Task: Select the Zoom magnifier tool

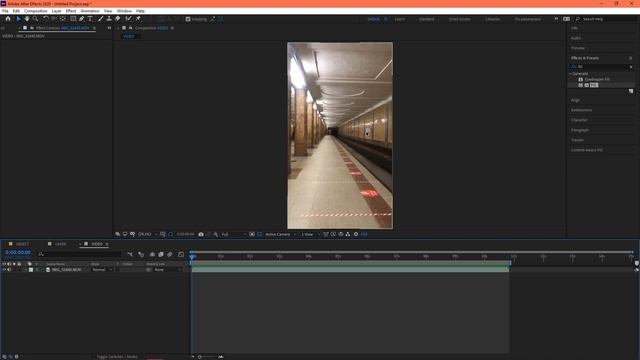Action: [36, 19]
